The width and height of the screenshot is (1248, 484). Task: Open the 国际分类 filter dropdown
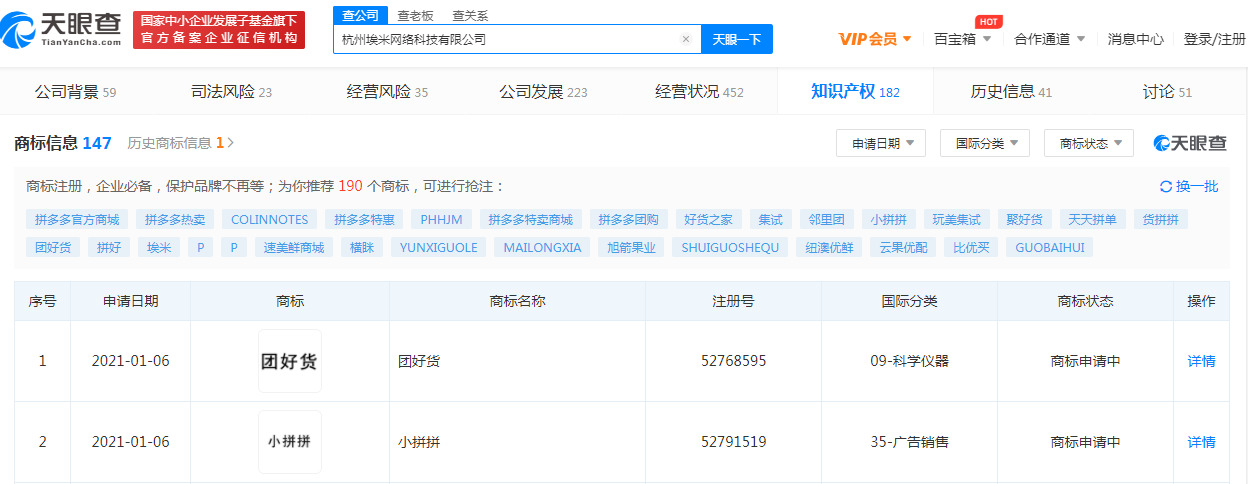pyautogui.click(x=985, y=143)
